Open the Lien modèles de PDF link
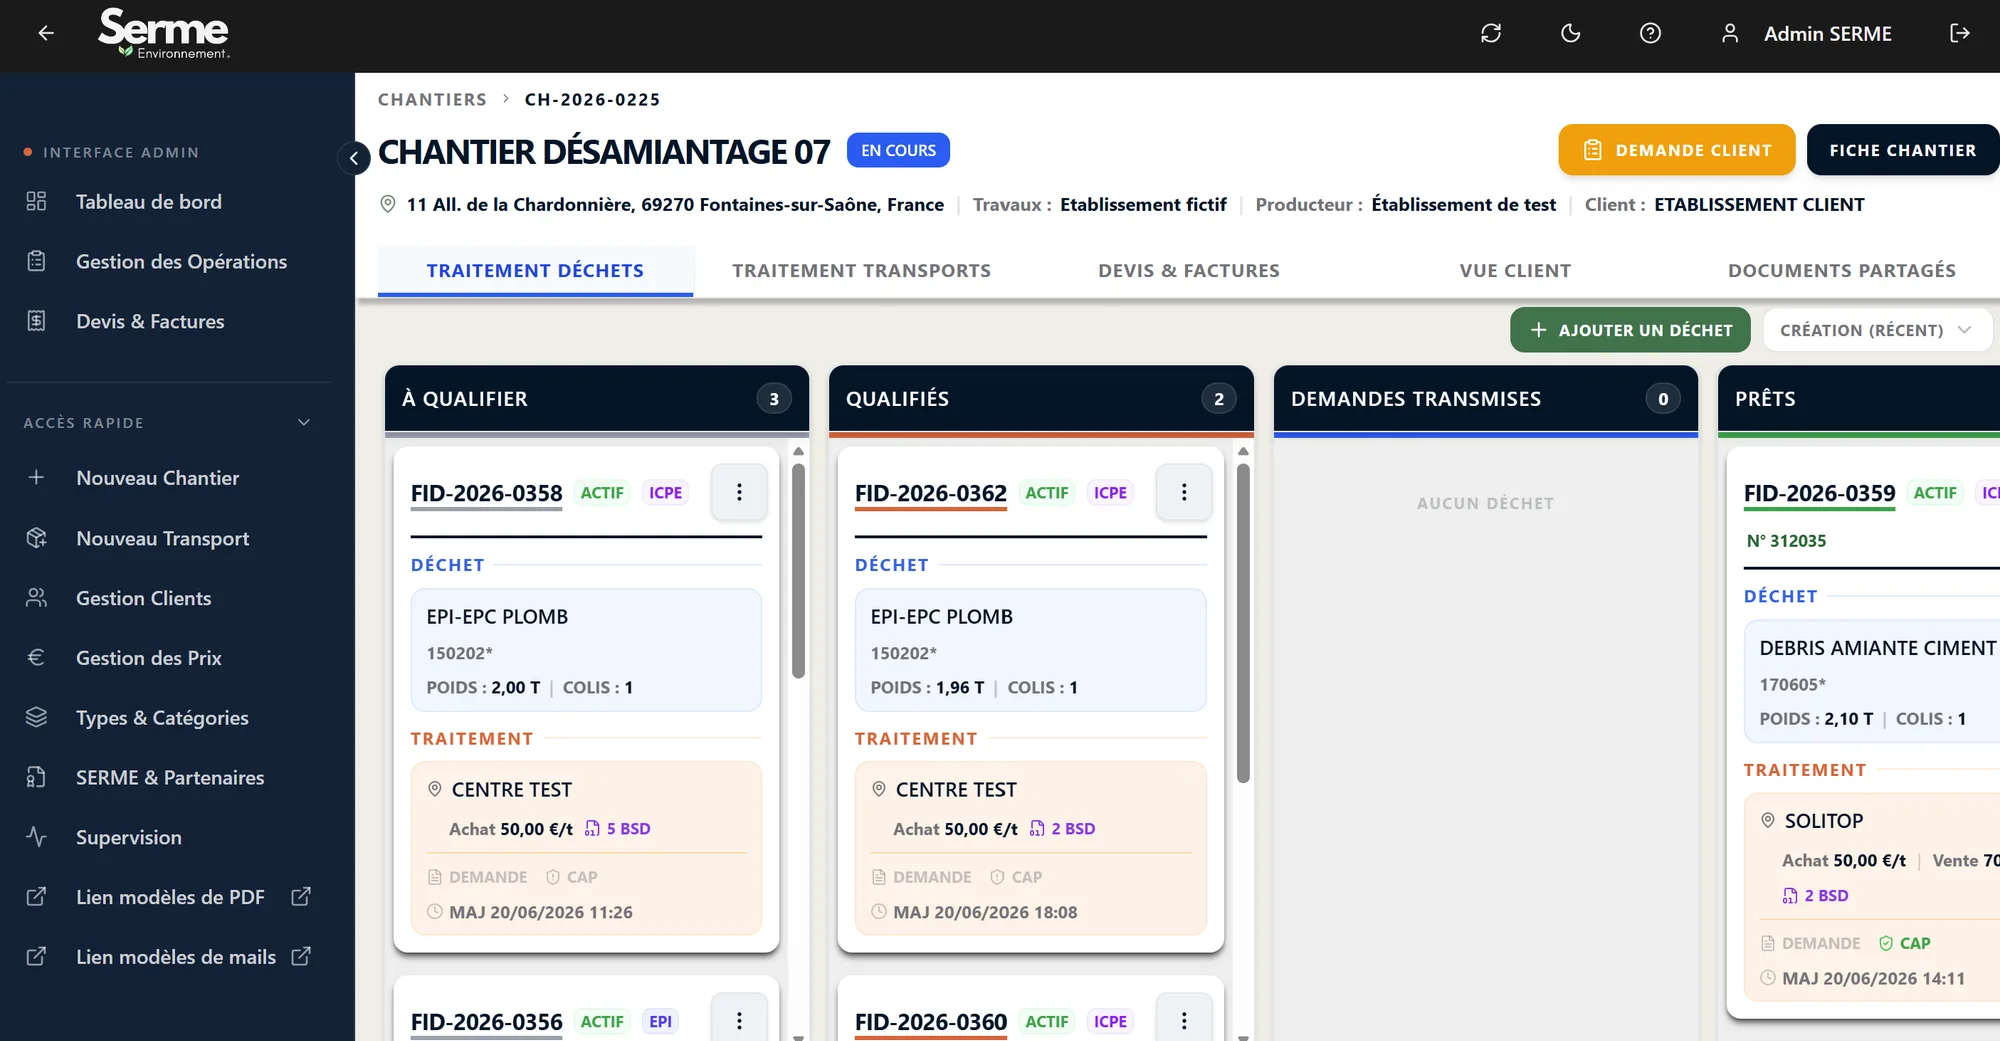The height and width of the screenshot is (1041, 2000). (x=170, y=897)
